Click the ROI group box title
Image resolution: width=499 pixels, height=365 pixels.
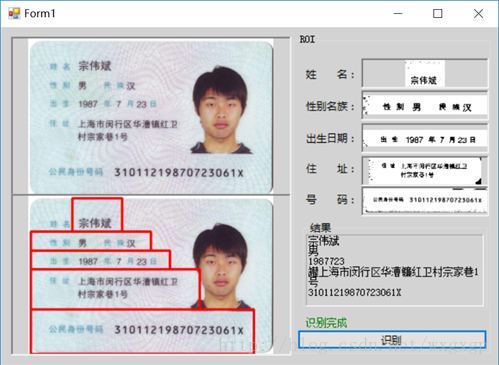[307, 40]
